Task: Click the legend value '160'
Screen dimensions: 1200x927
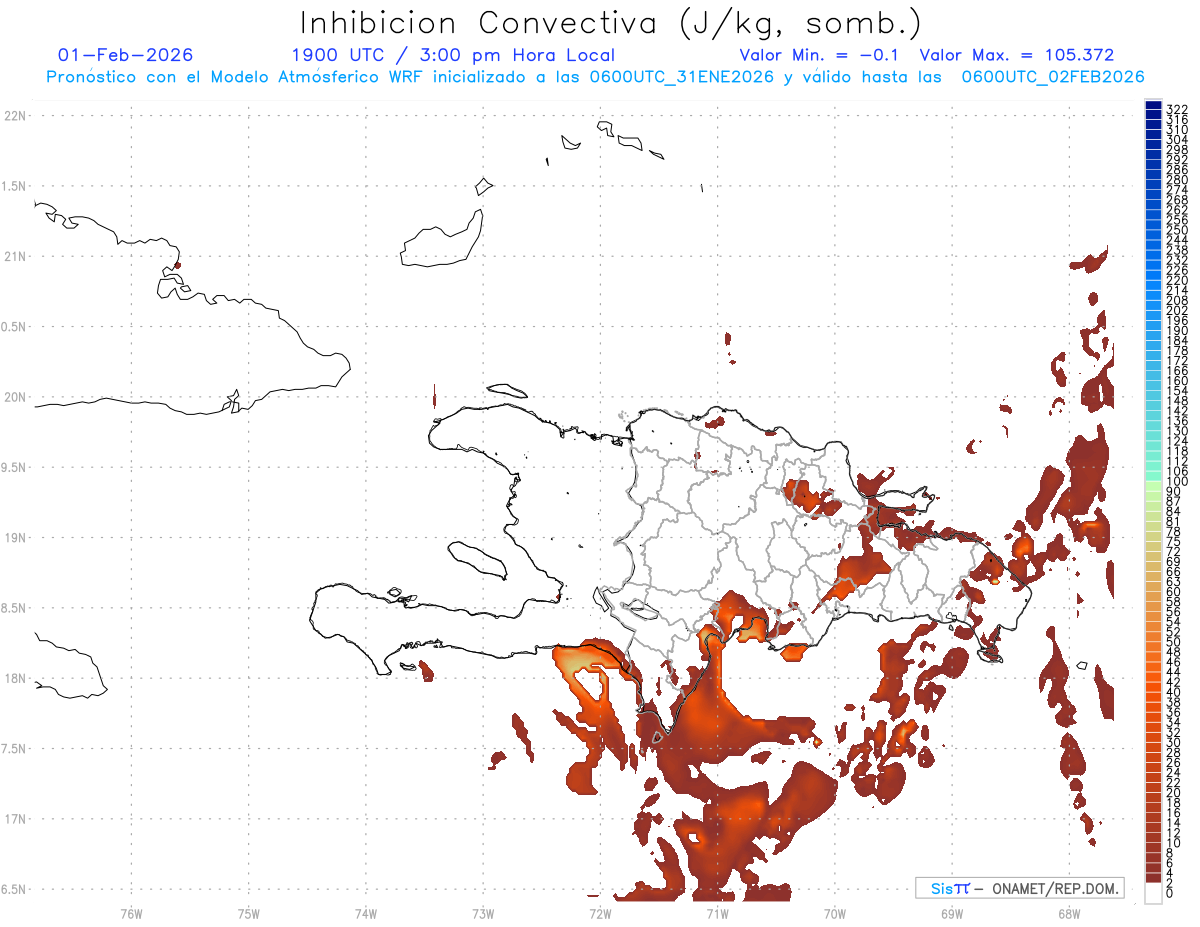Action: [x=1177, y=381]
